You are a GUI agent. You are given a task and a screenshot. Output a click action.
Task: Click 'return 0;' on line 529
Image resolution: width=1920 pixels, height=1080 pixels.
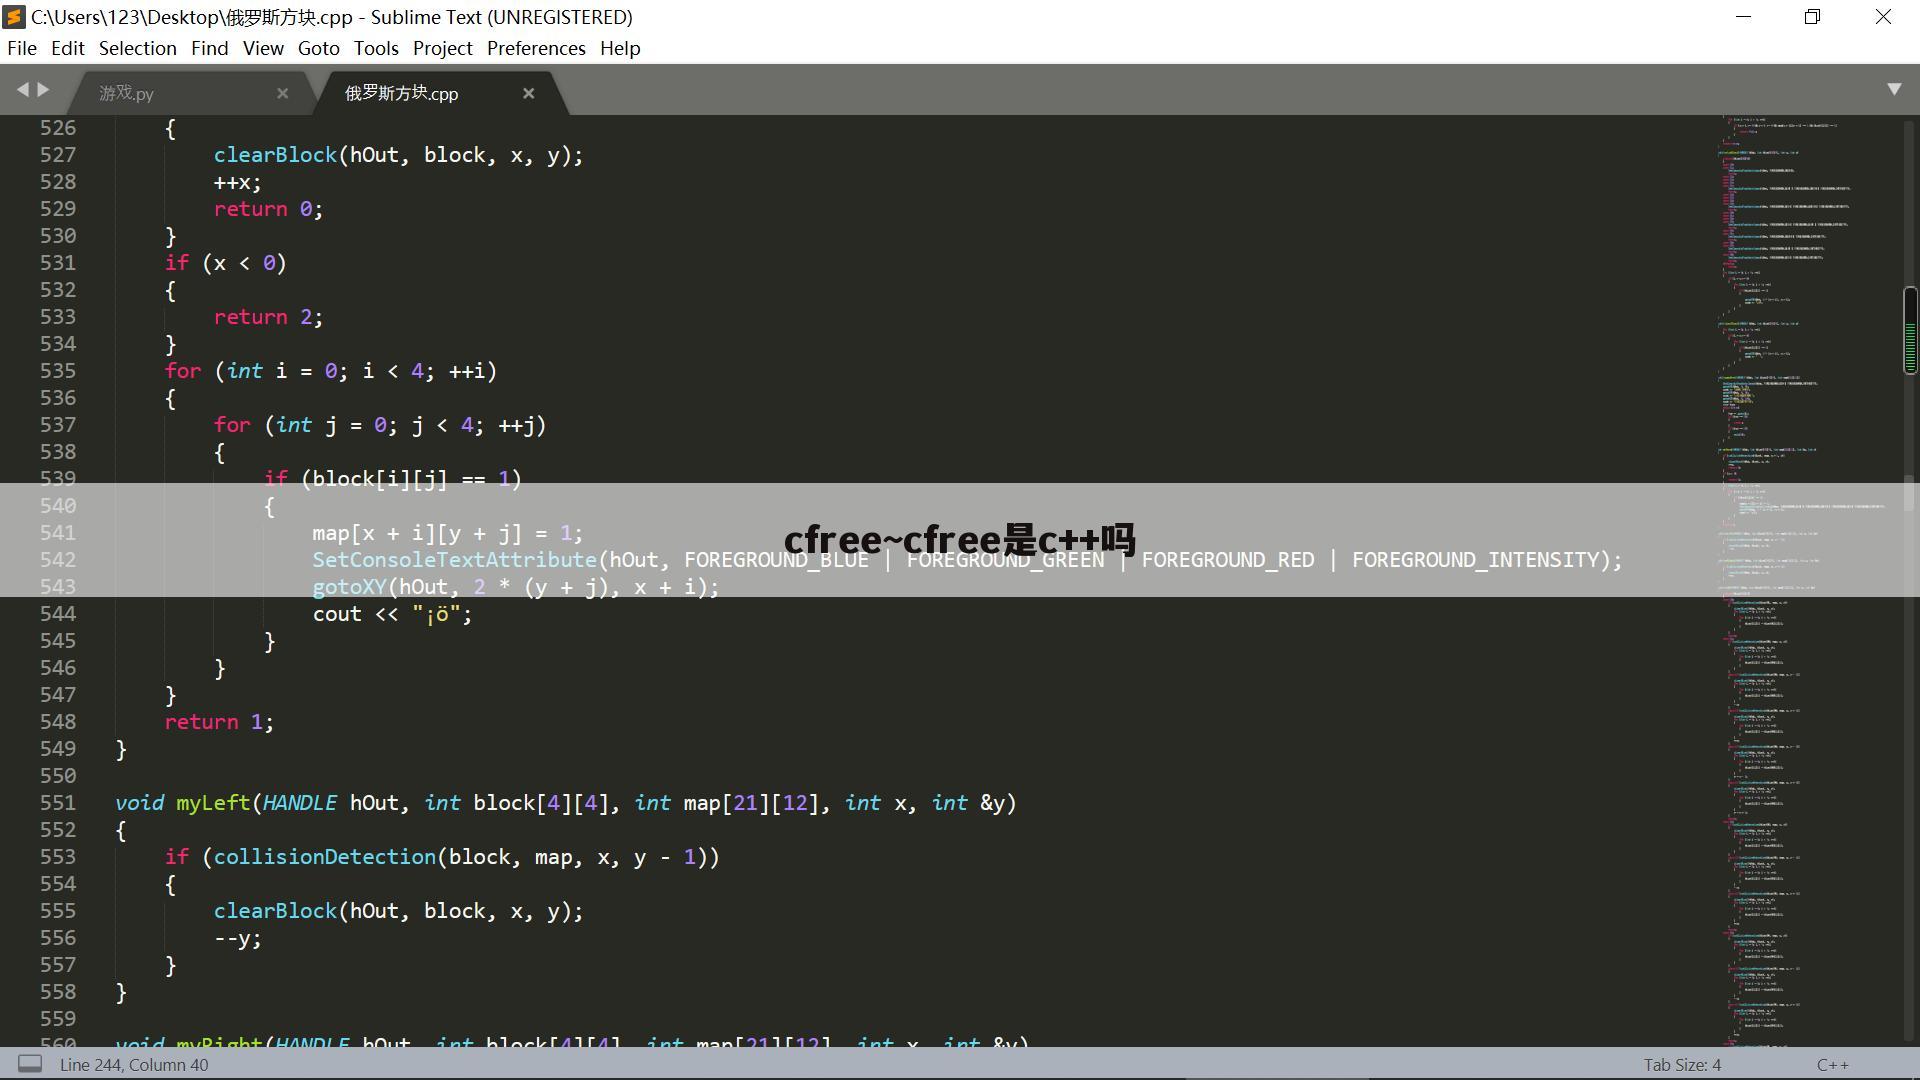coord(268,209)
